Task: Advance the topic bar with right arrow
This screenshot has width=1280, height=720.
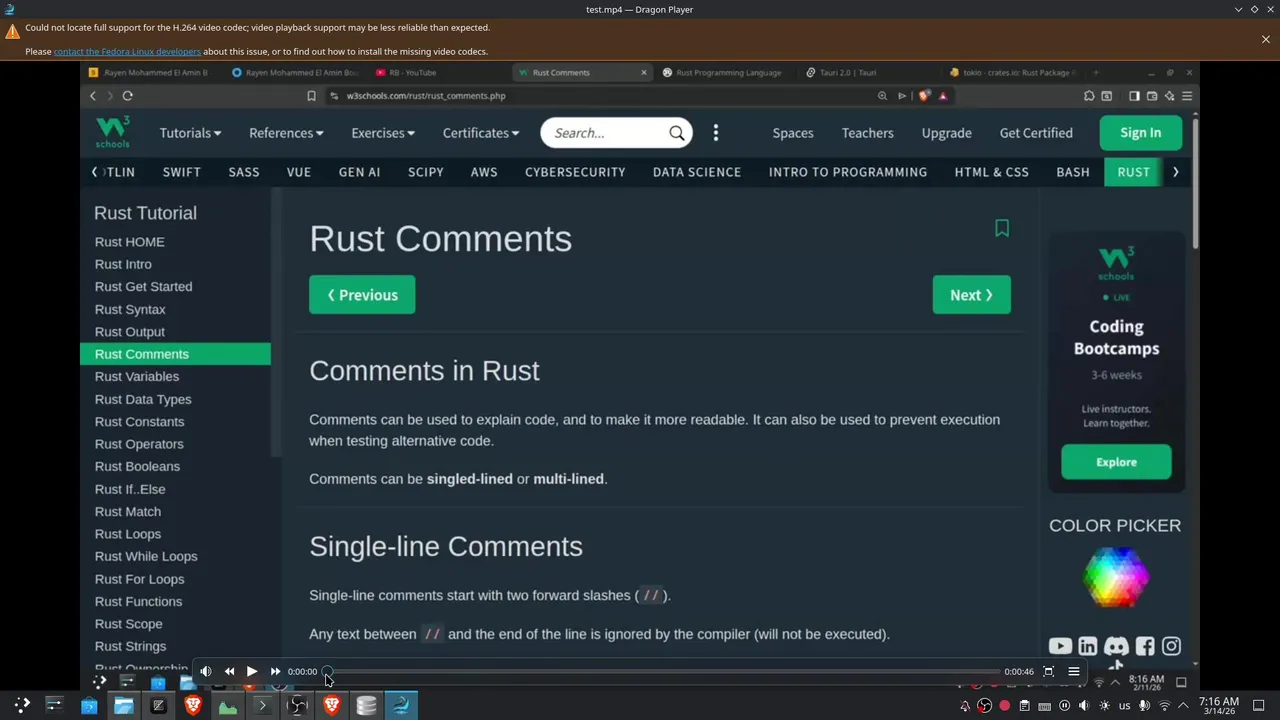Action: (x=1176, y=172)
